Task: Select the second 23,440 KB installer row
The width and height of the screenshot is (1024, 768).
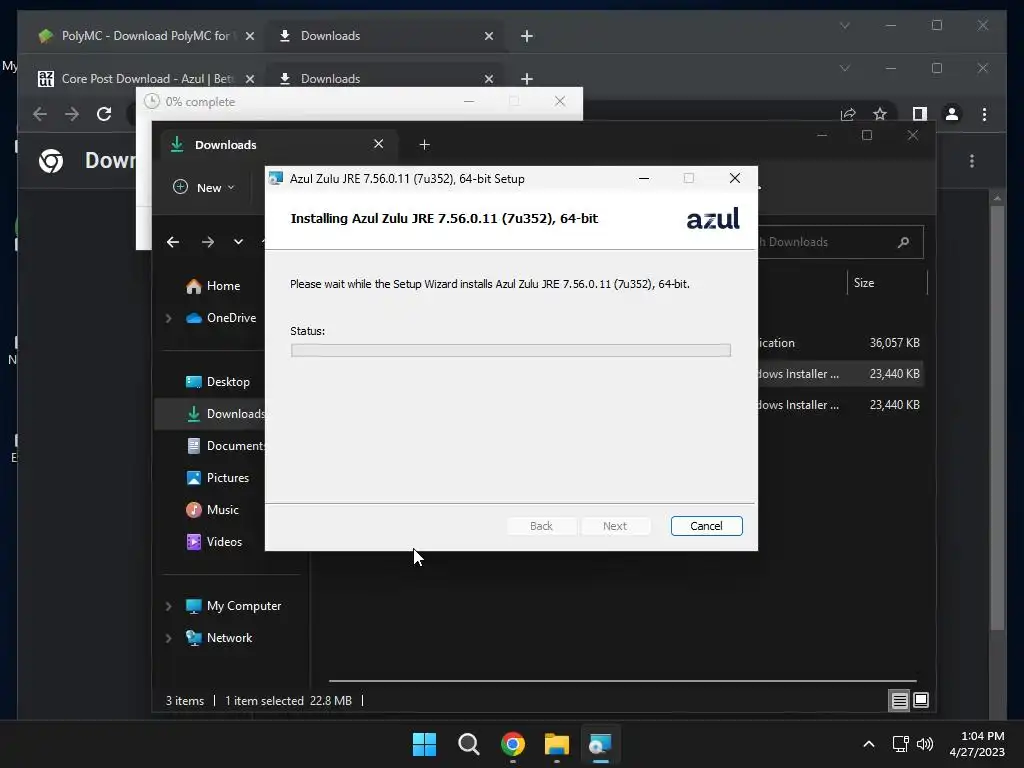Action: 839,405
